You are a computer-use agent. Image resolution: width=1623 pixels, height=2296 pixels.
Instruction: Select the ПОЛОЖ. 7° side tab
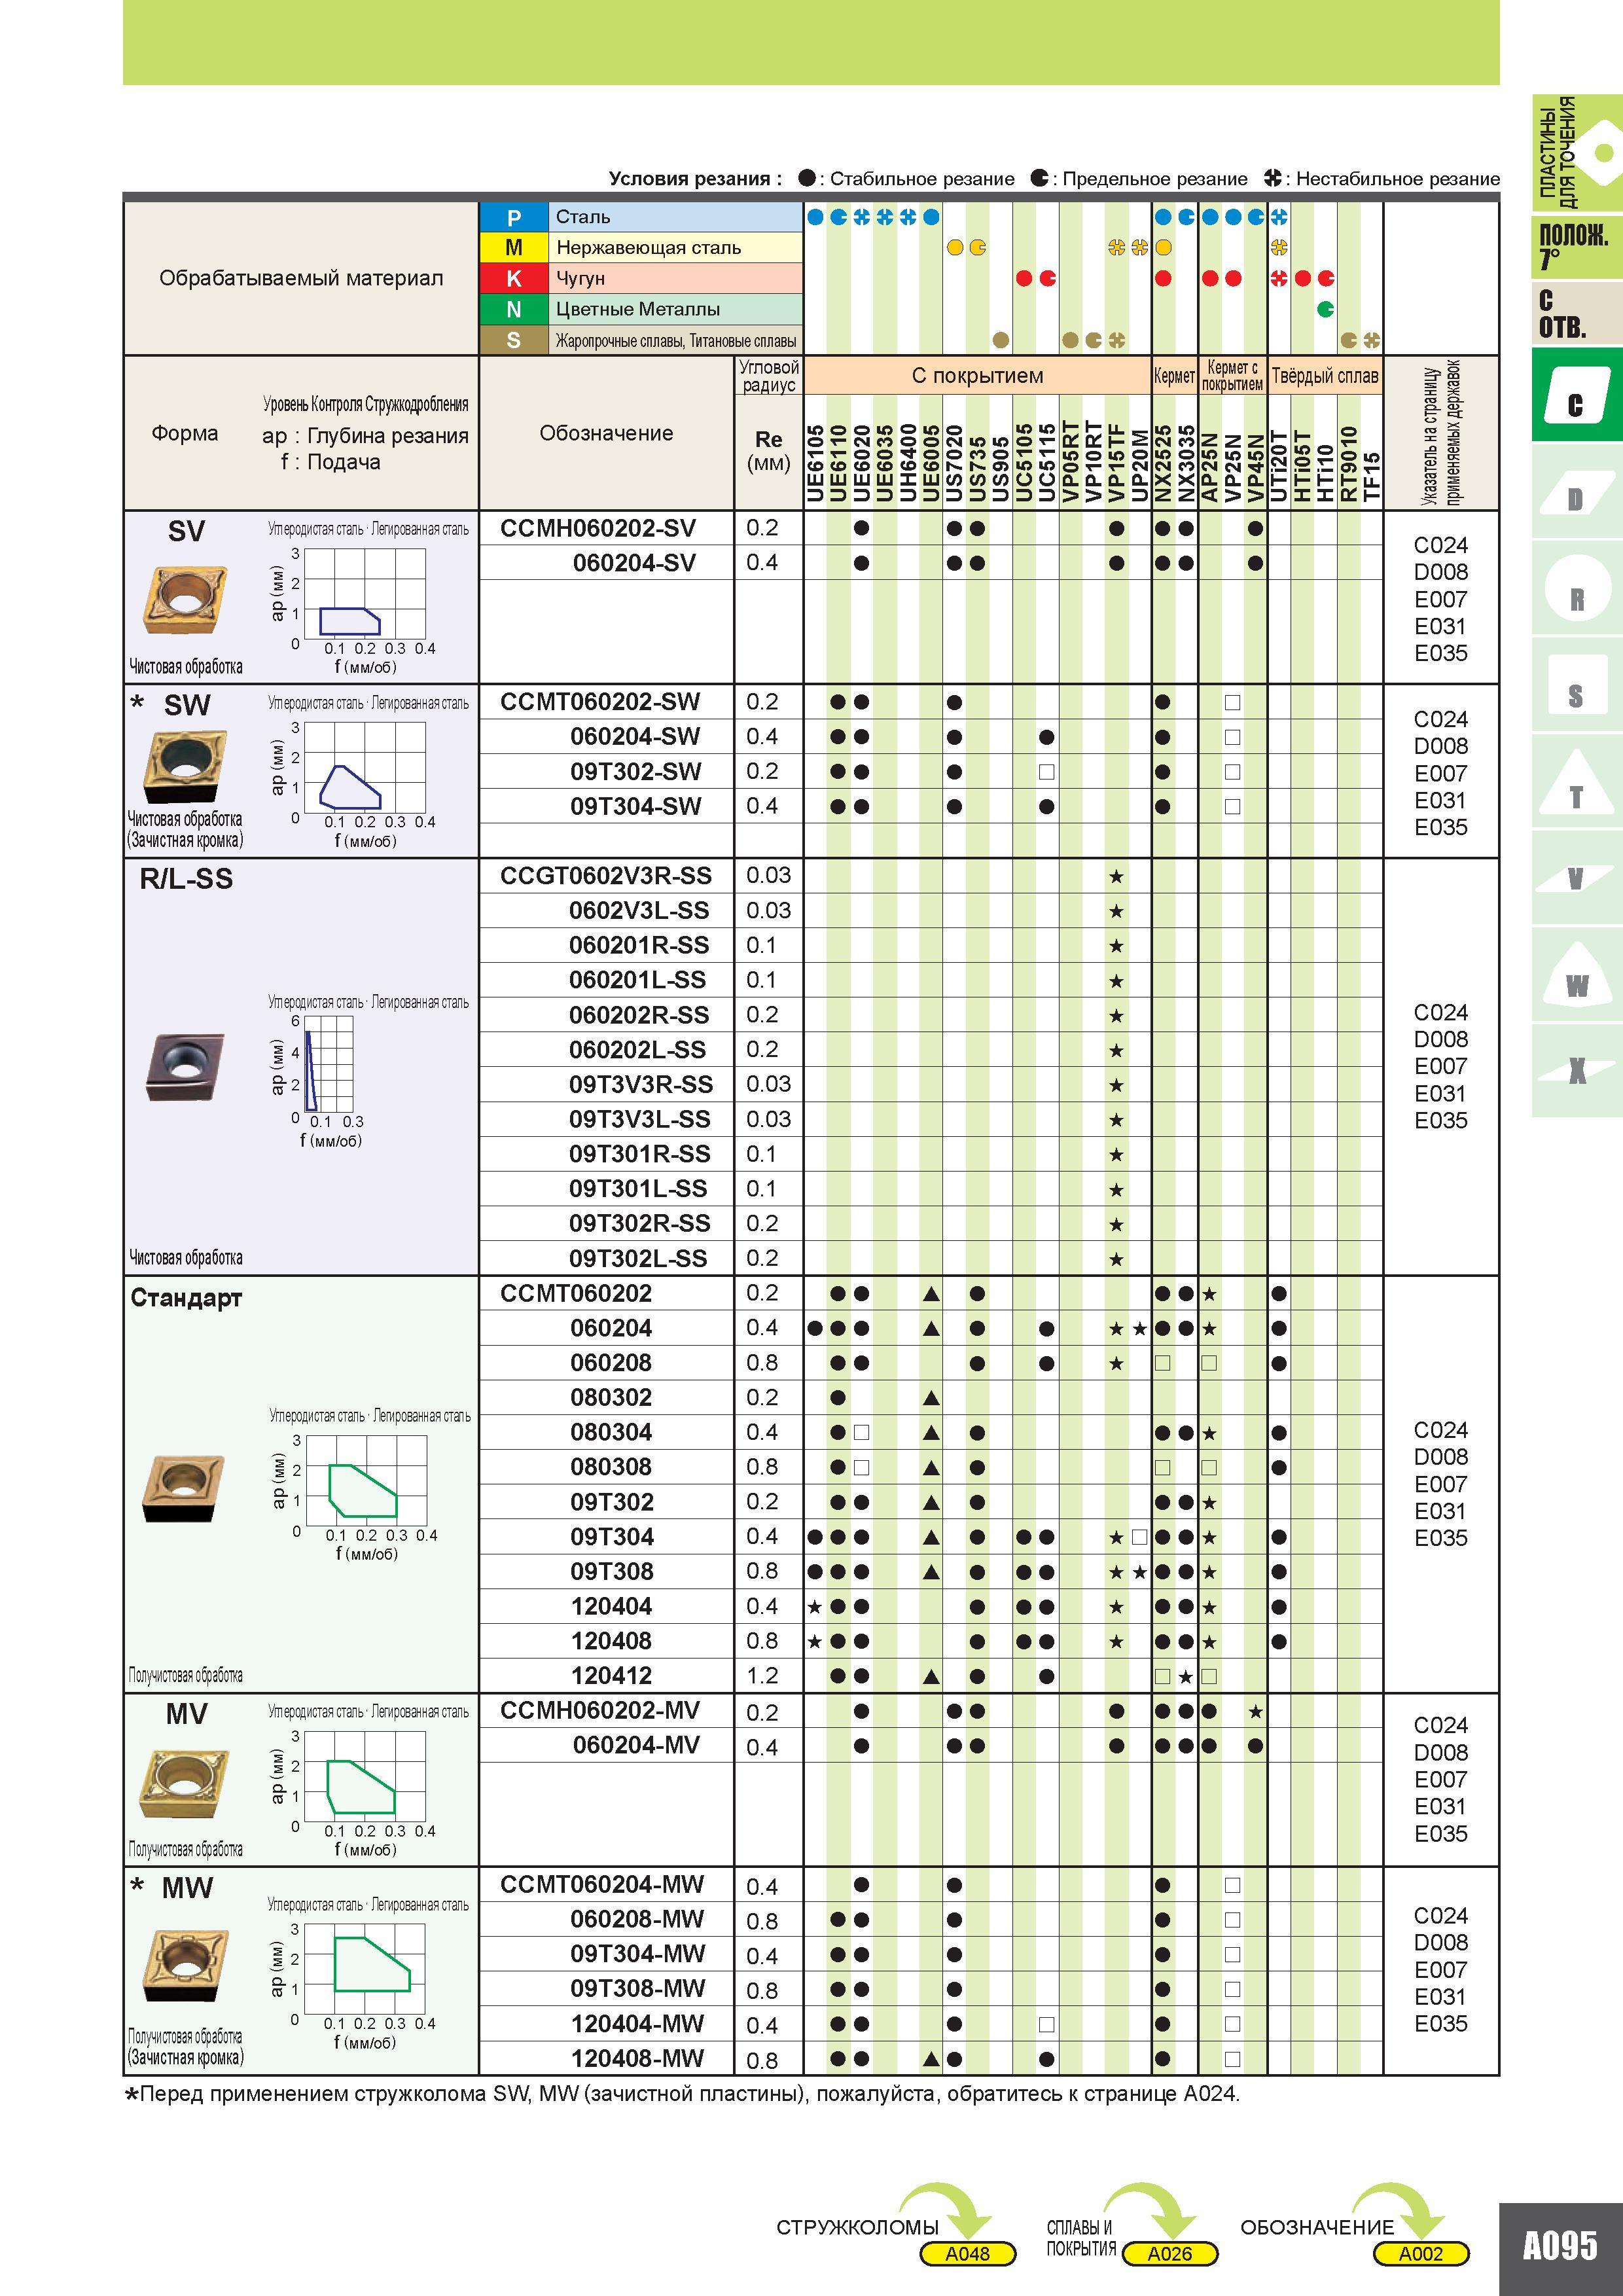[x=1576, y=247]
